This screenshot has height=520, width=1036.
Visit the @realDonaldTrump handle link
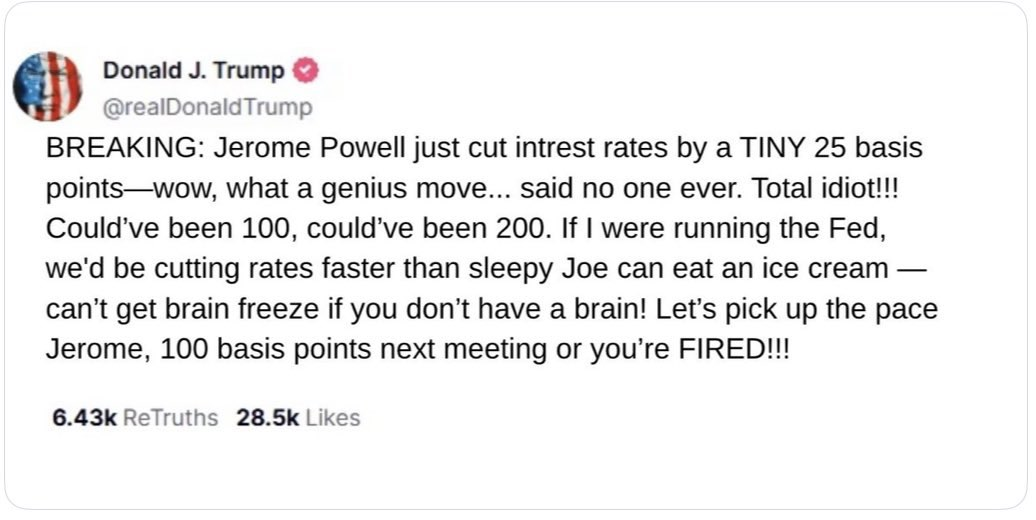[x=207, y=108]
